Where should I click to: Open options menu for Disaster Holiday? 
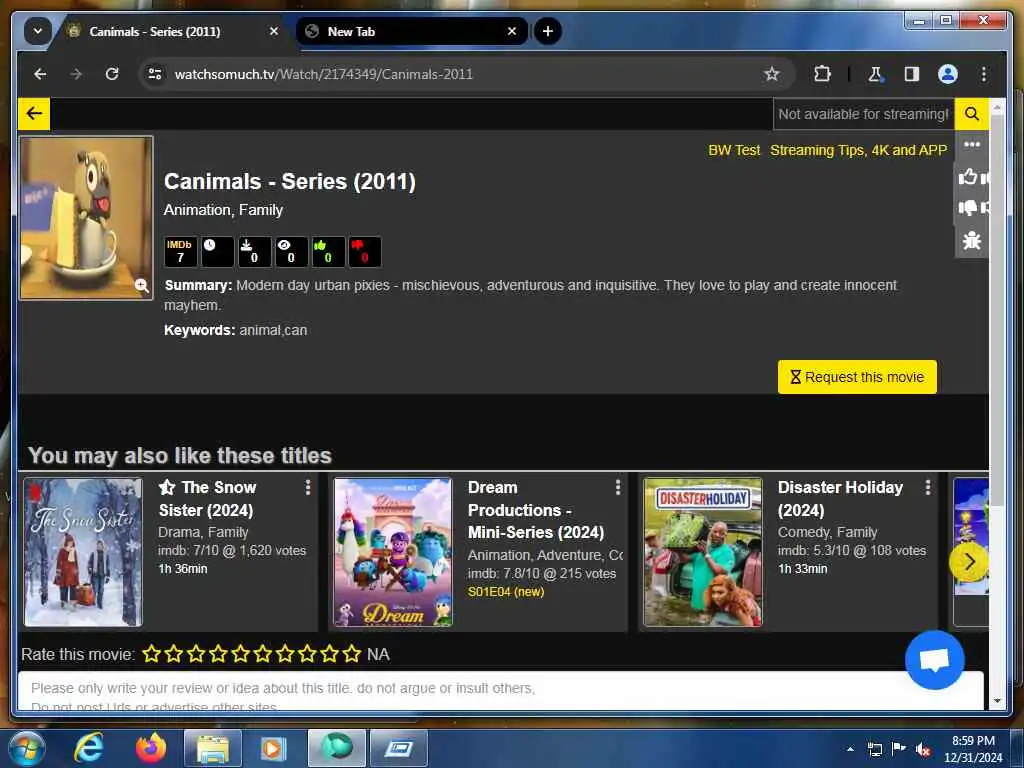click(928, 487)
